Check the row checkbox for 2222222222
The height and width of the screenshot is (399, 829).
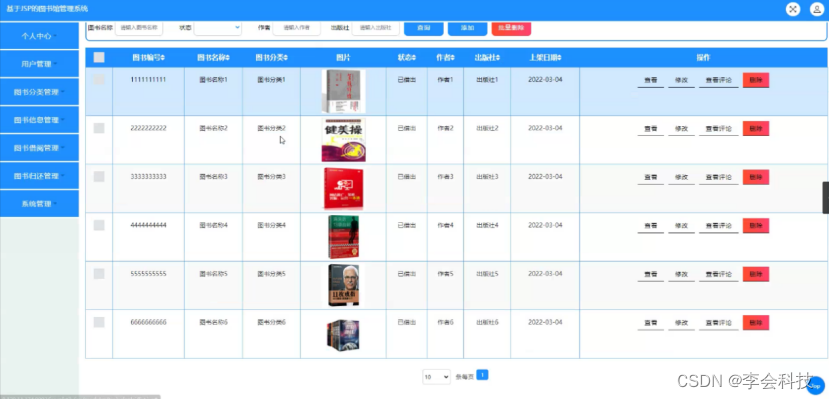coord(99,128)
